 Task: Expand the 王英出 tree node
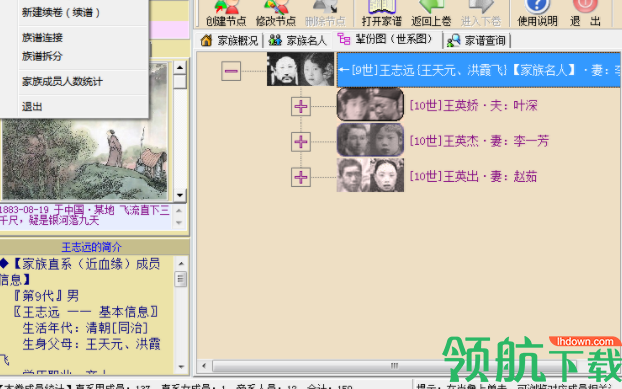tap(301, 177)
